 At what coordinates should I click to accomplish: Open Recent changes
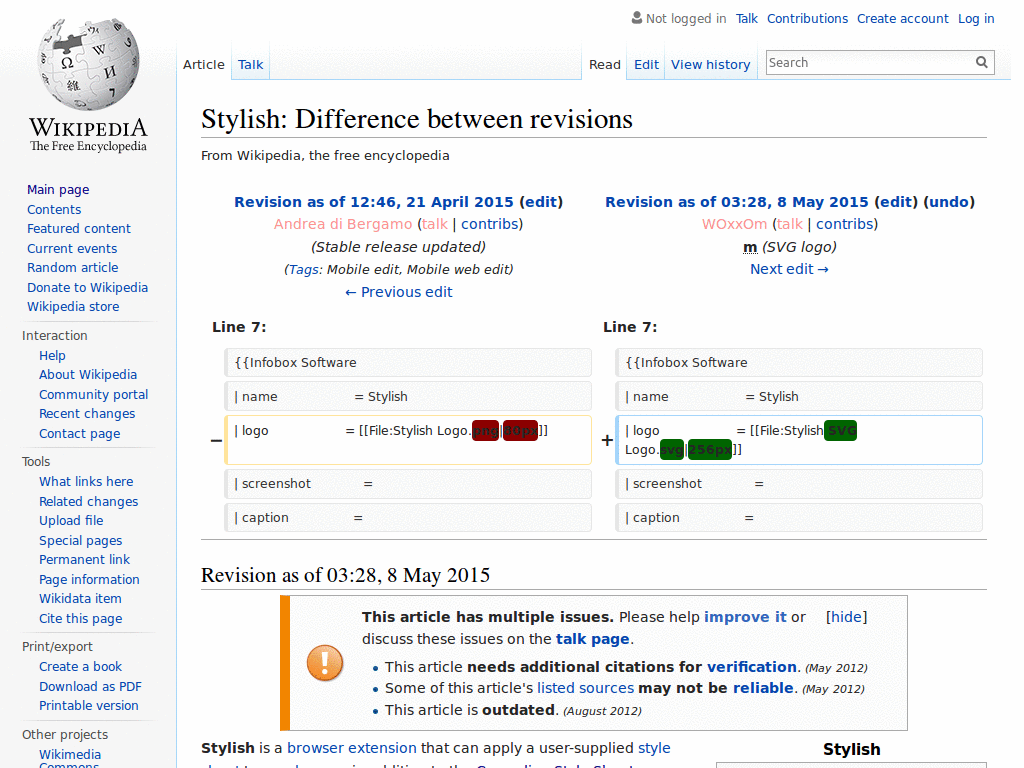87,413
